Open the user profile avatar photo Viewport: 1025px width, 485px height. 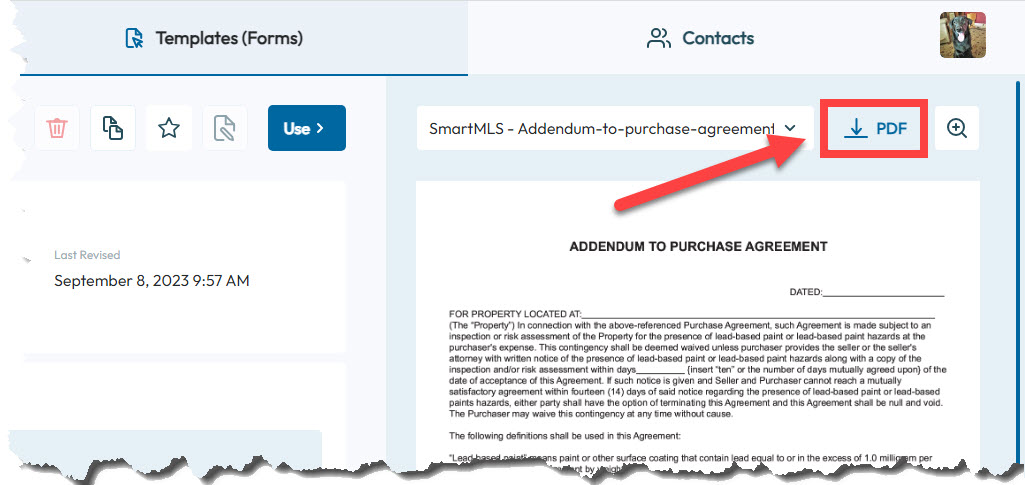point(962,35)
